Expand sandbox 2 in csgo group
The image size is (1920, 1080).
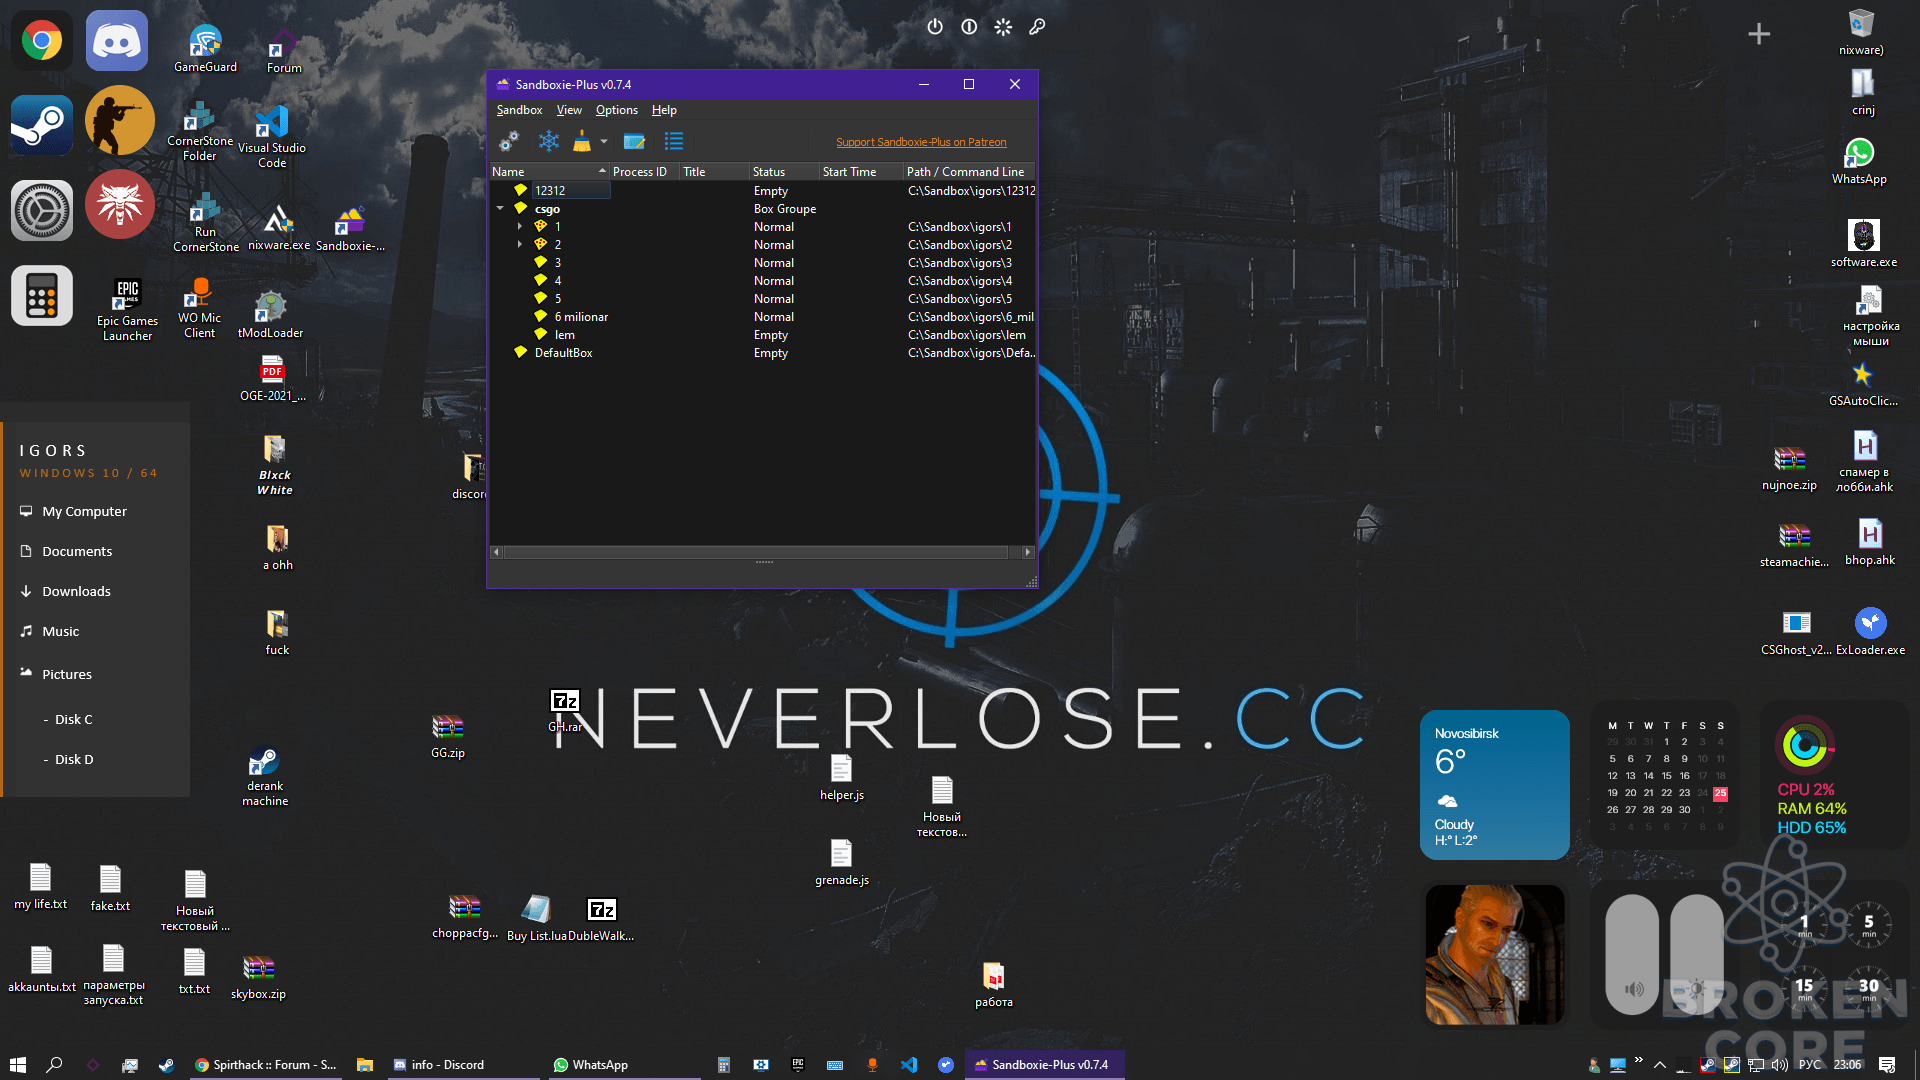pos(519,245)
